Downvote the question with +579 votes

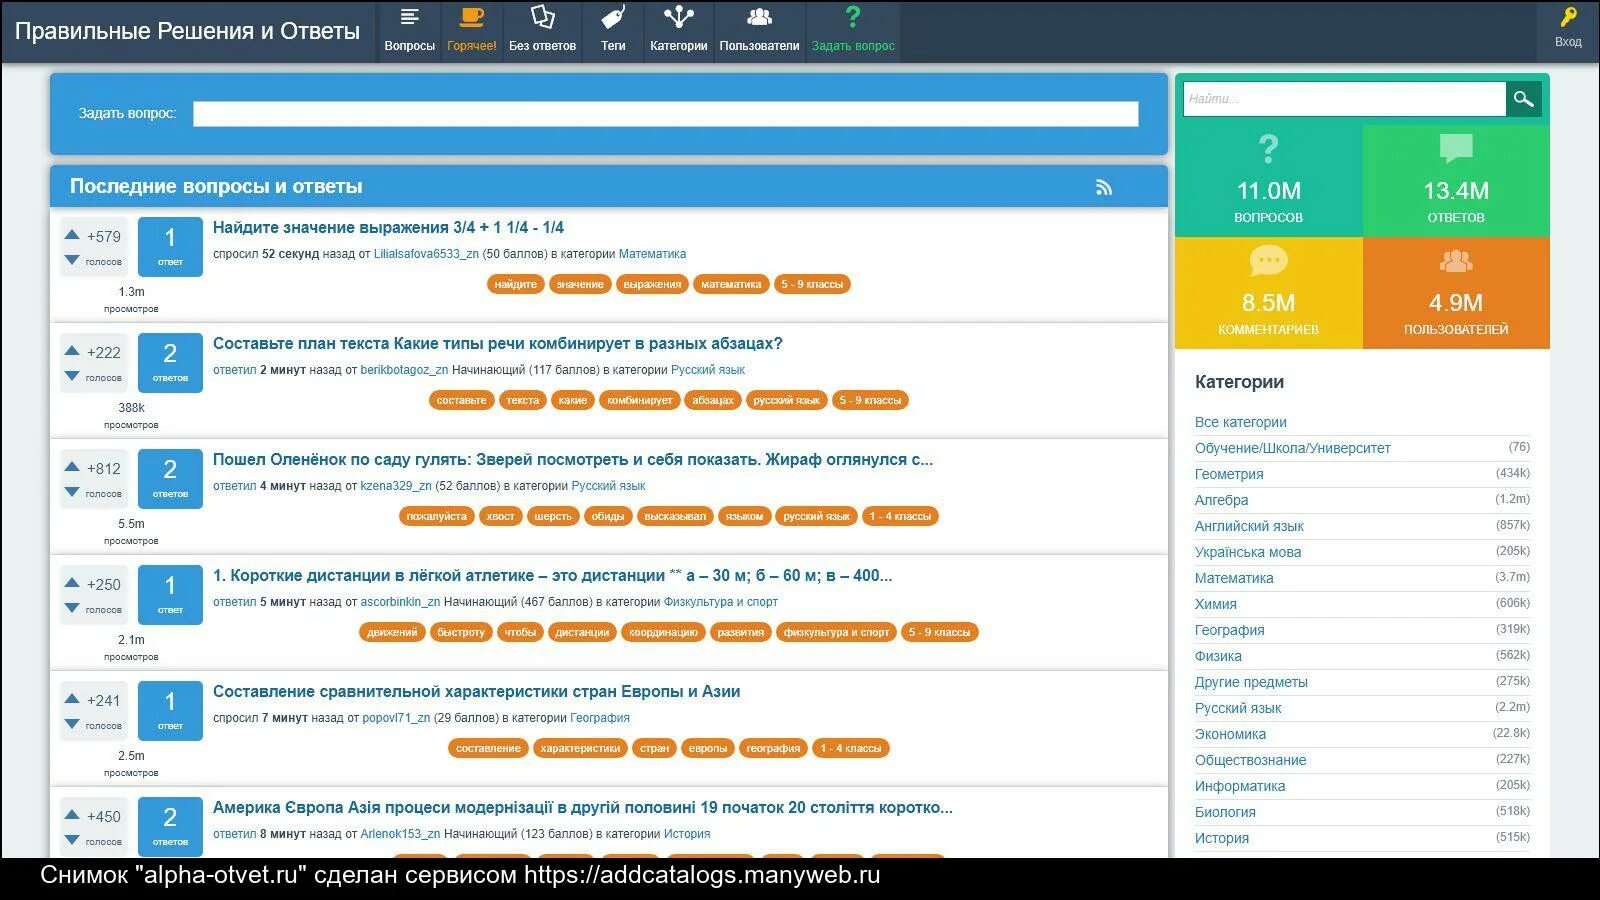point(72,260)
